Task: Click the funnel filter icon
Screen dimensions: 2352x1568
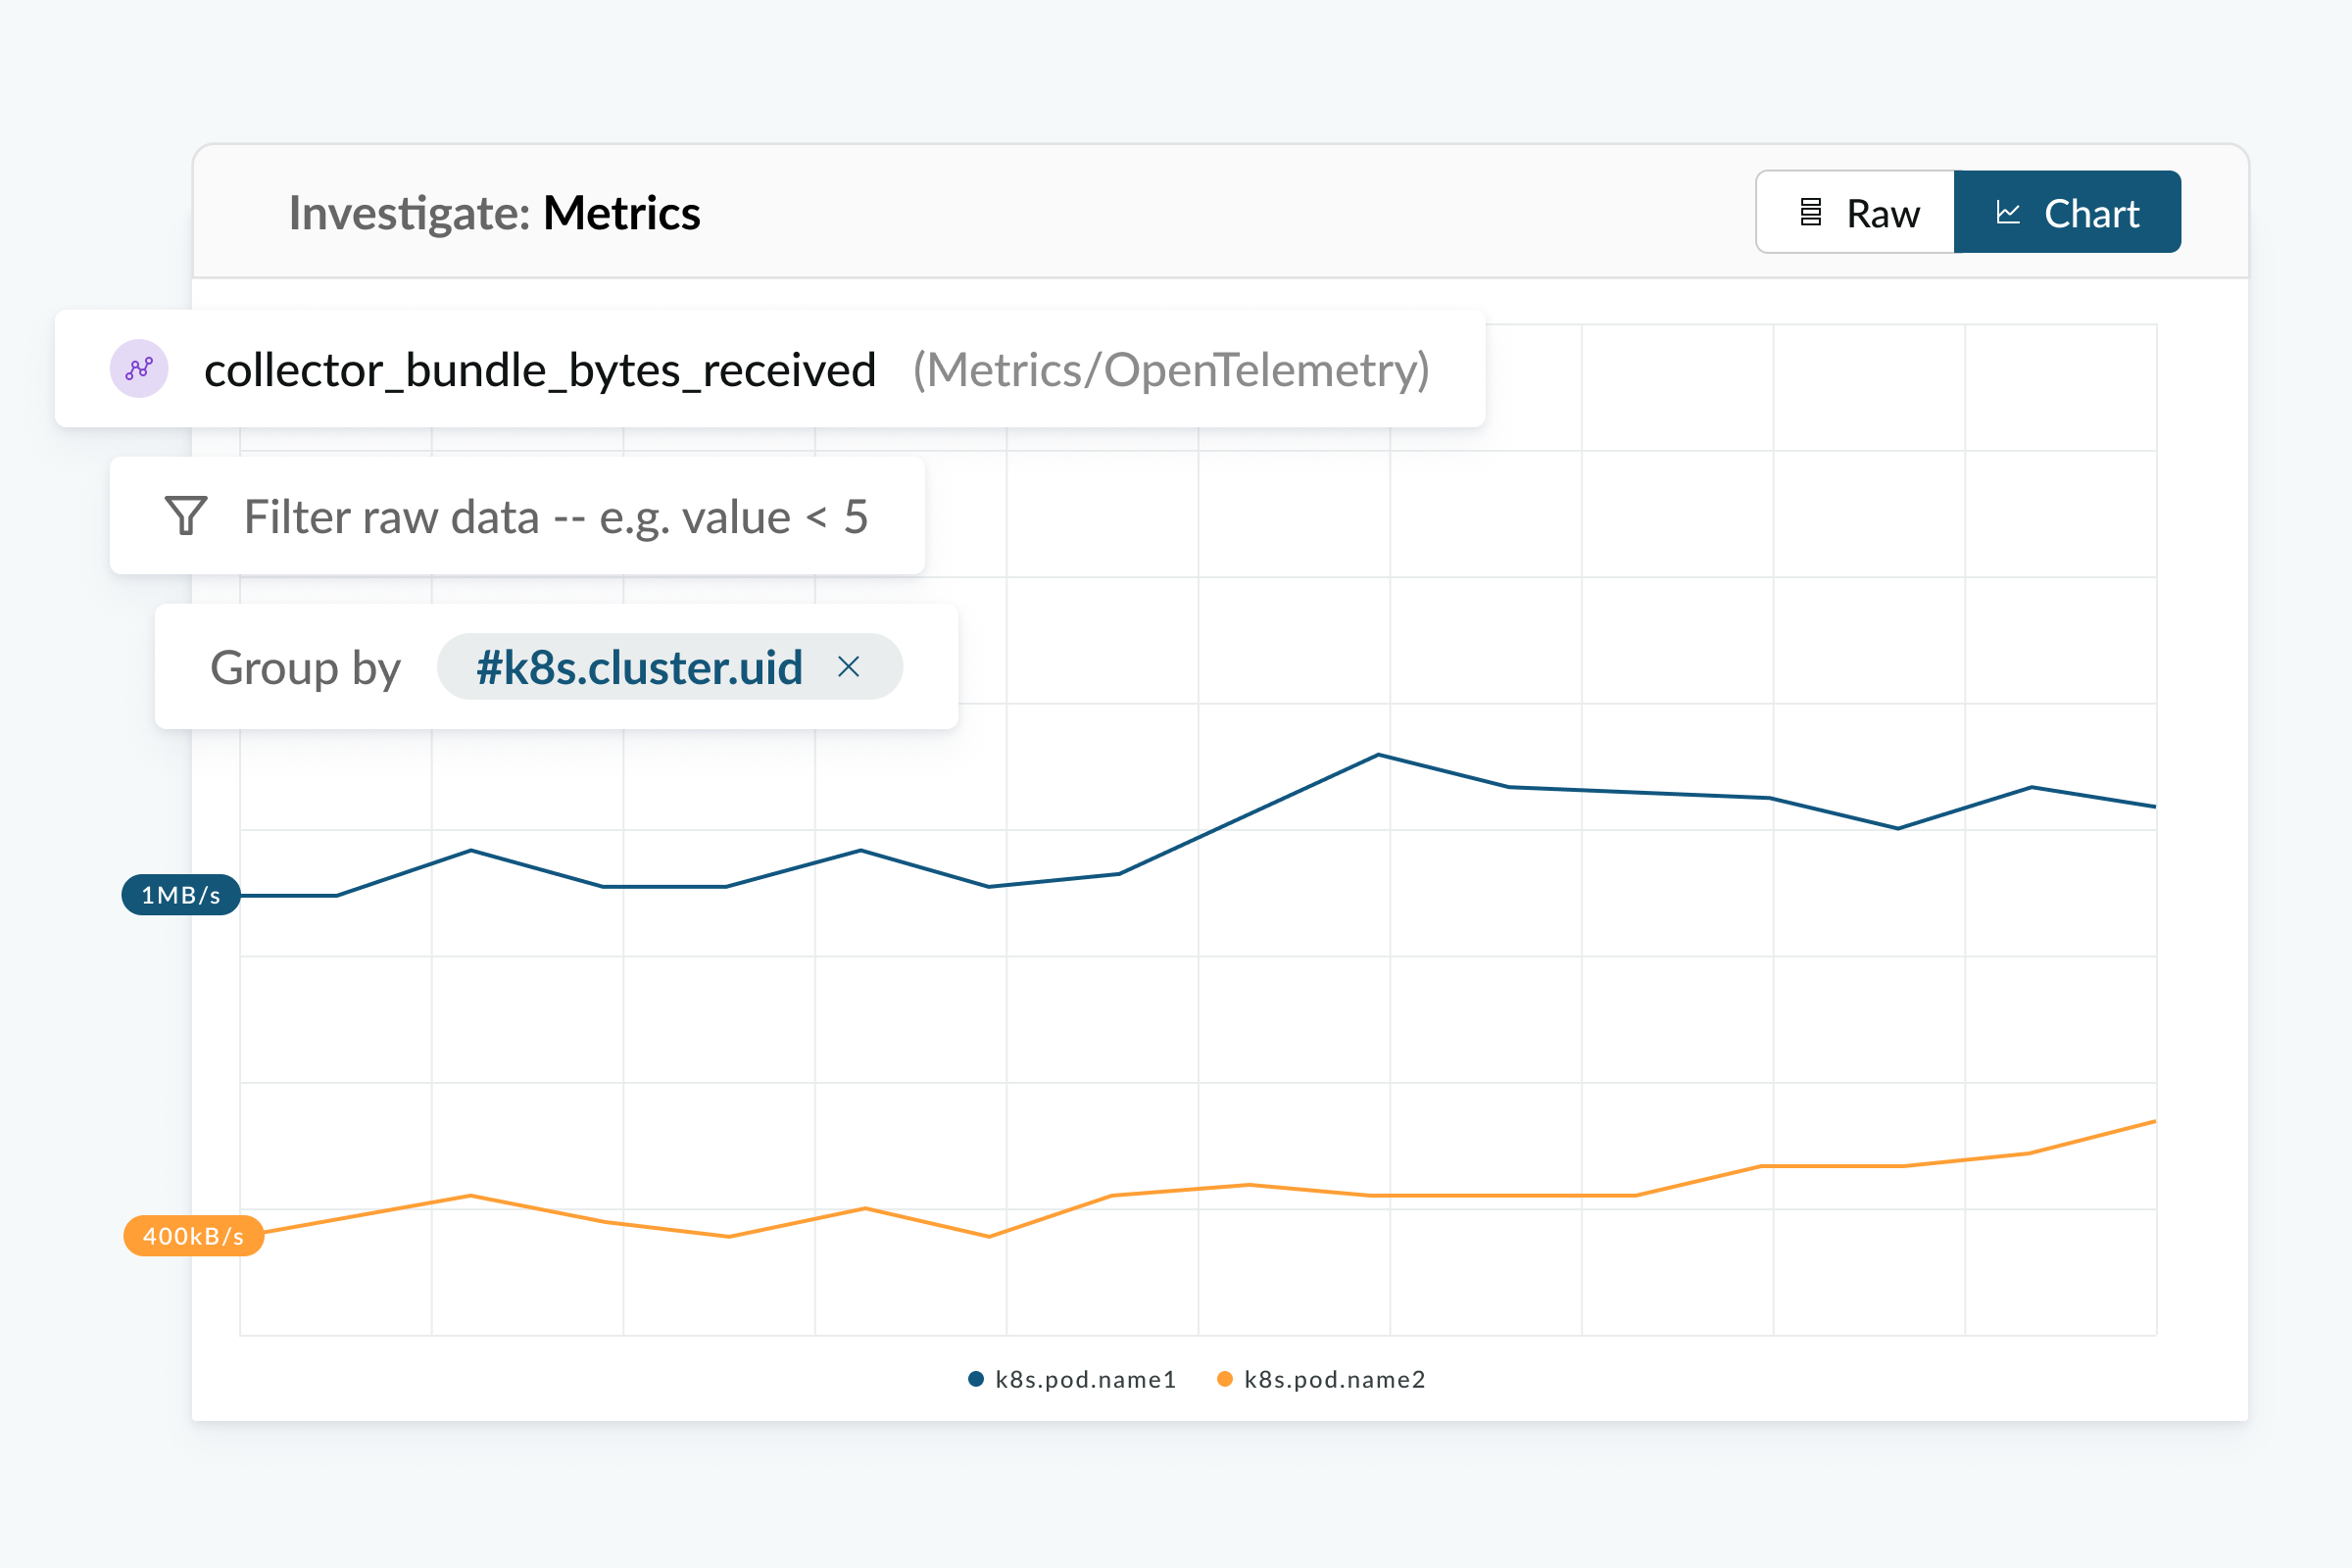Action: pos(186,516)
